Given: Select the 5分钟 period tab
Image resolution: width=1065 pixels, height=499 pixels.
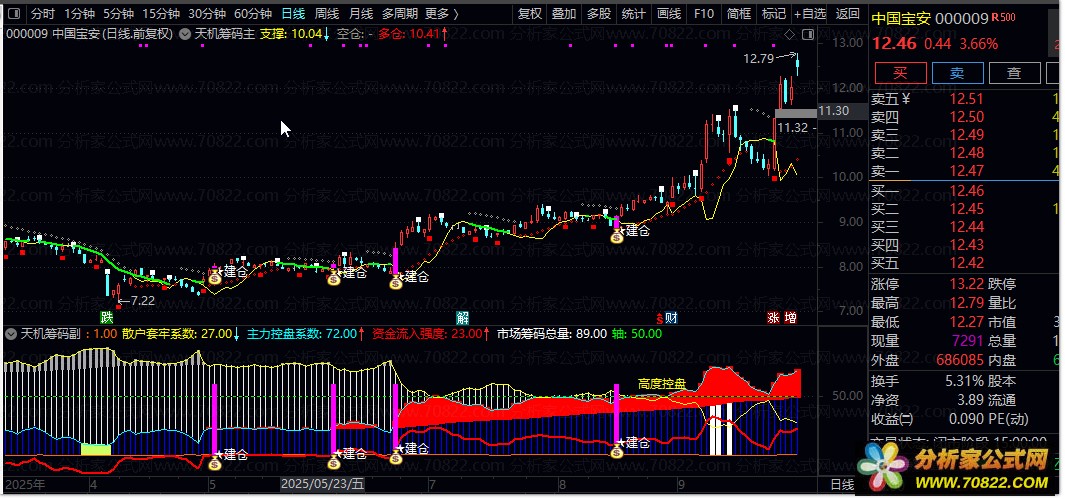Looking at the screenshot, I should tap(118, 13).
